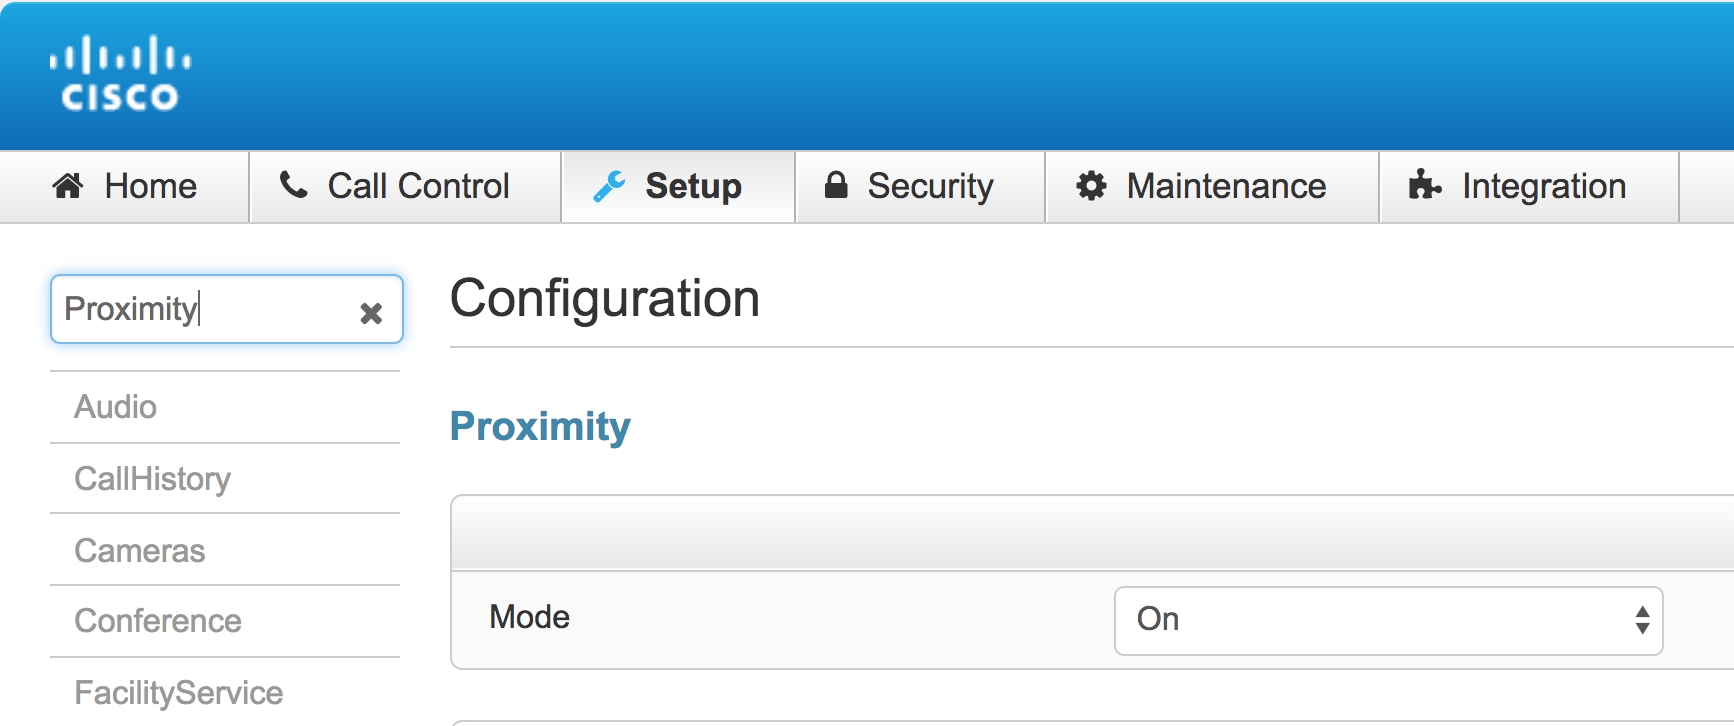Select Audio in the sidebar
The height and width of the screenshot is (726, 1734).
(x=225, y=407)
